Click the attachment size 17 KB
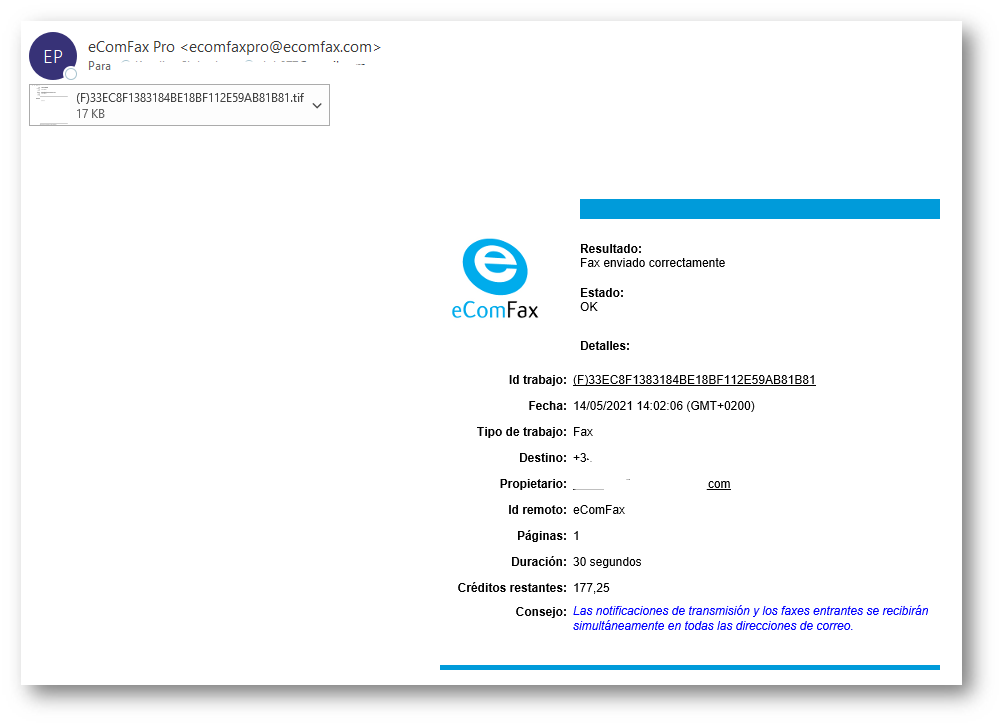1004x727 pixels. point(90,114)
